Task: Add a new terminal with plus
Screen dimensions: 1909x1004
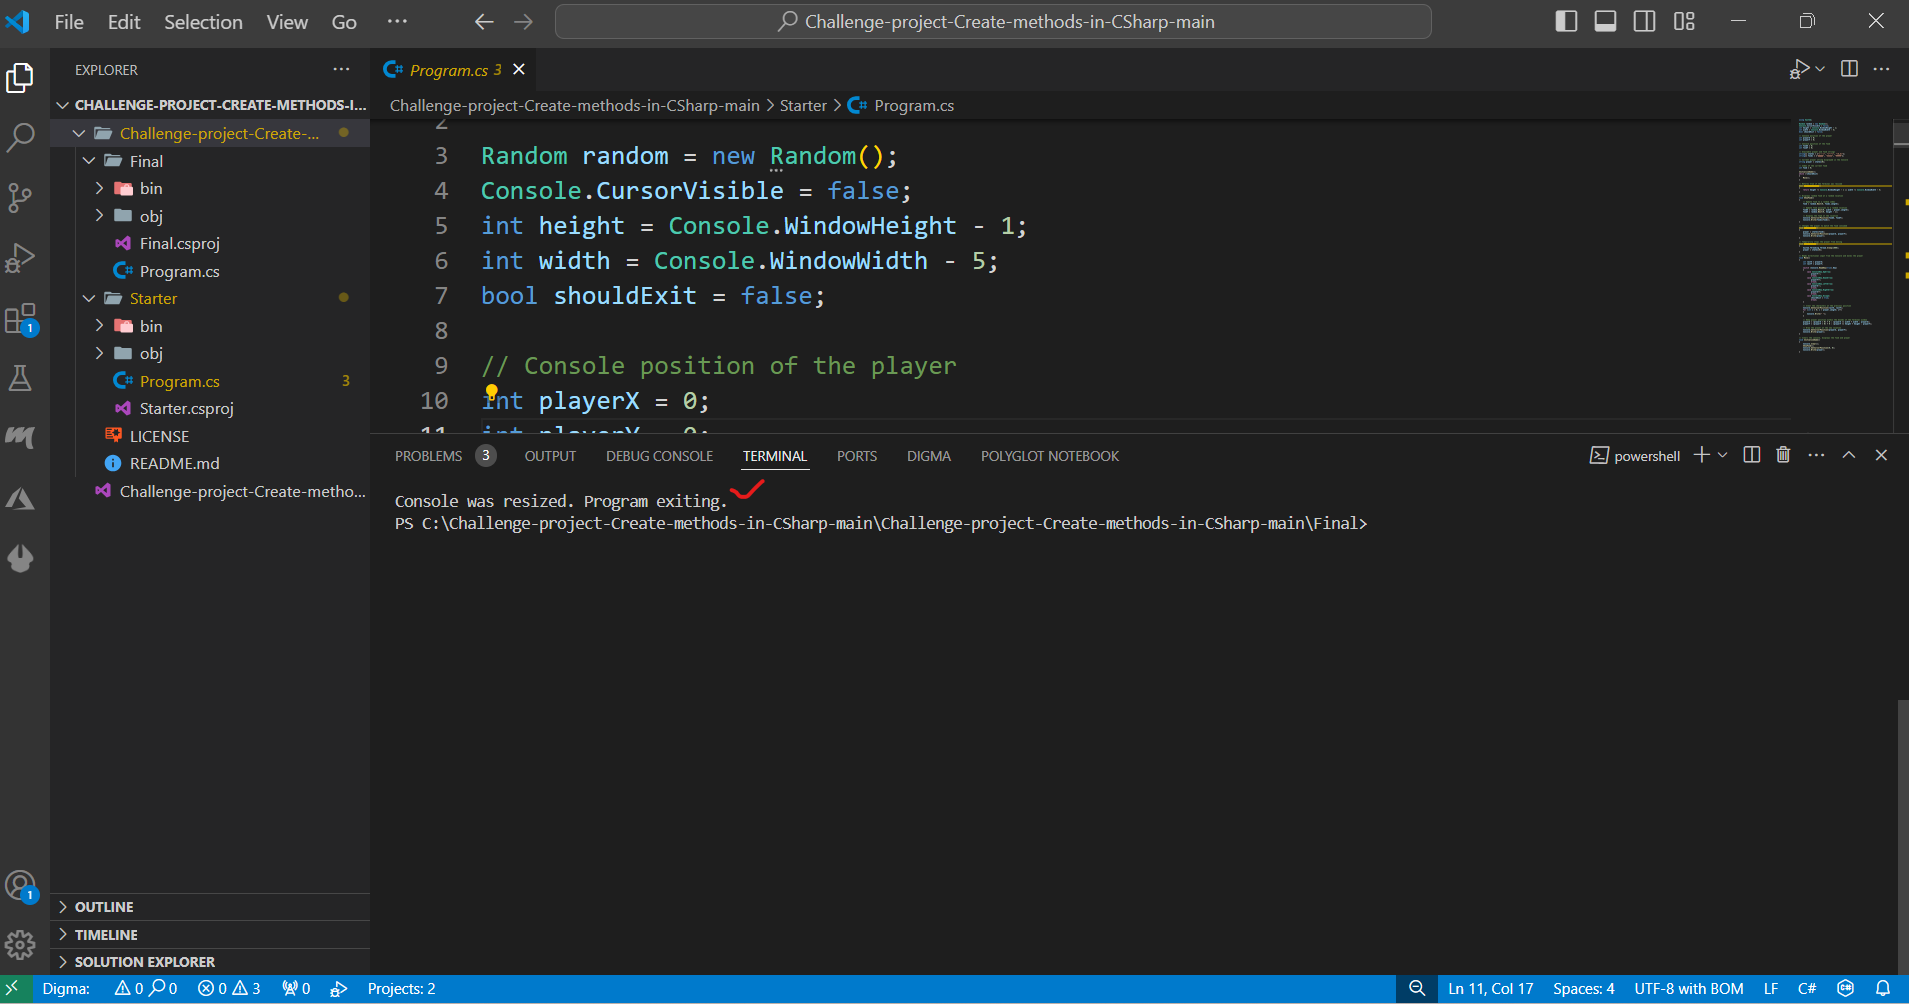Action: (x=1701, y=455)
